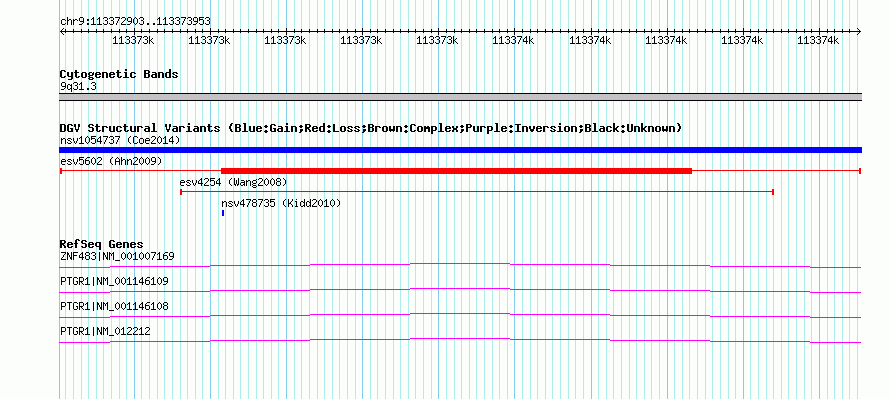
Task: Click the PTGR1|NM_001146108 gene label
Action: tap(114, 306)
